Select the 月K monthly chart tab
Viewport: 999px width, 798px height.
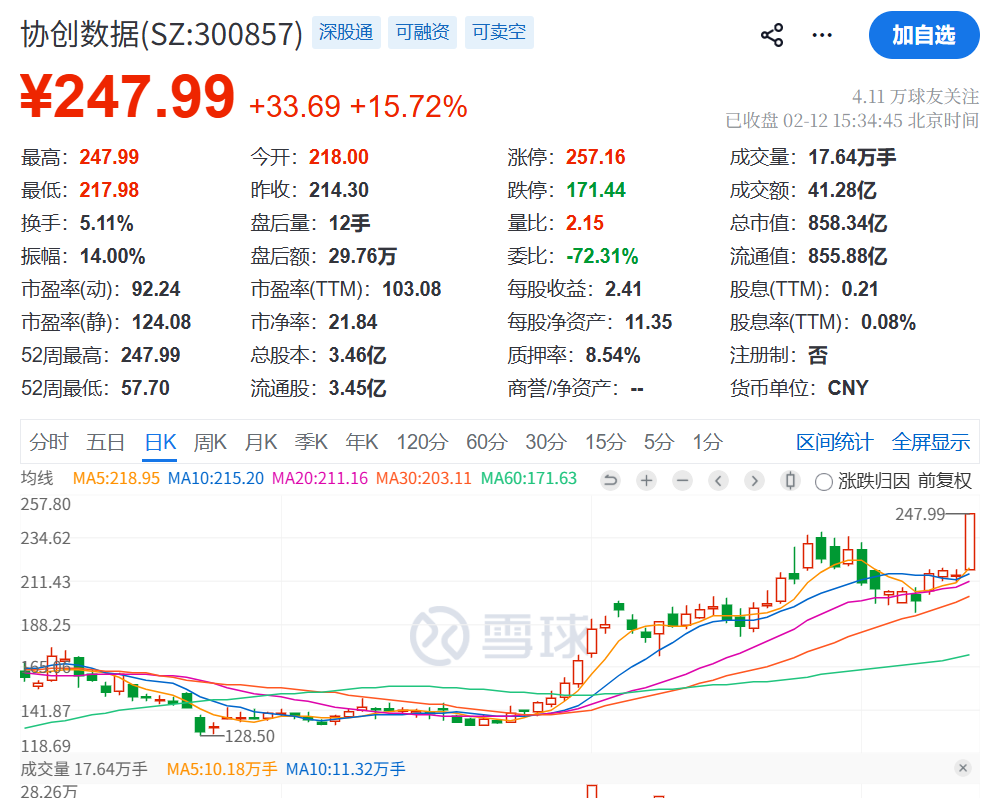262,442
